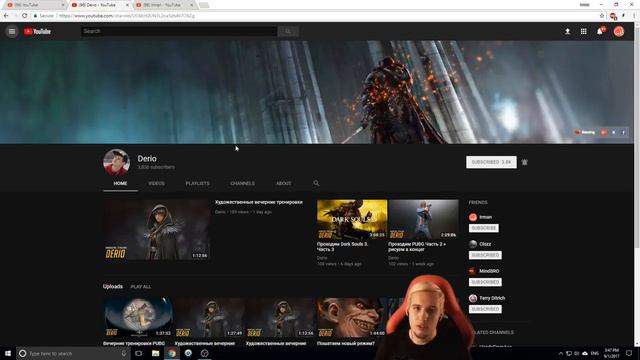Viewport: 640px width, 360px height.
Task: Open the 'Вечерние тренировки PUBG' upload thumbnail
Action: (138, 318)
